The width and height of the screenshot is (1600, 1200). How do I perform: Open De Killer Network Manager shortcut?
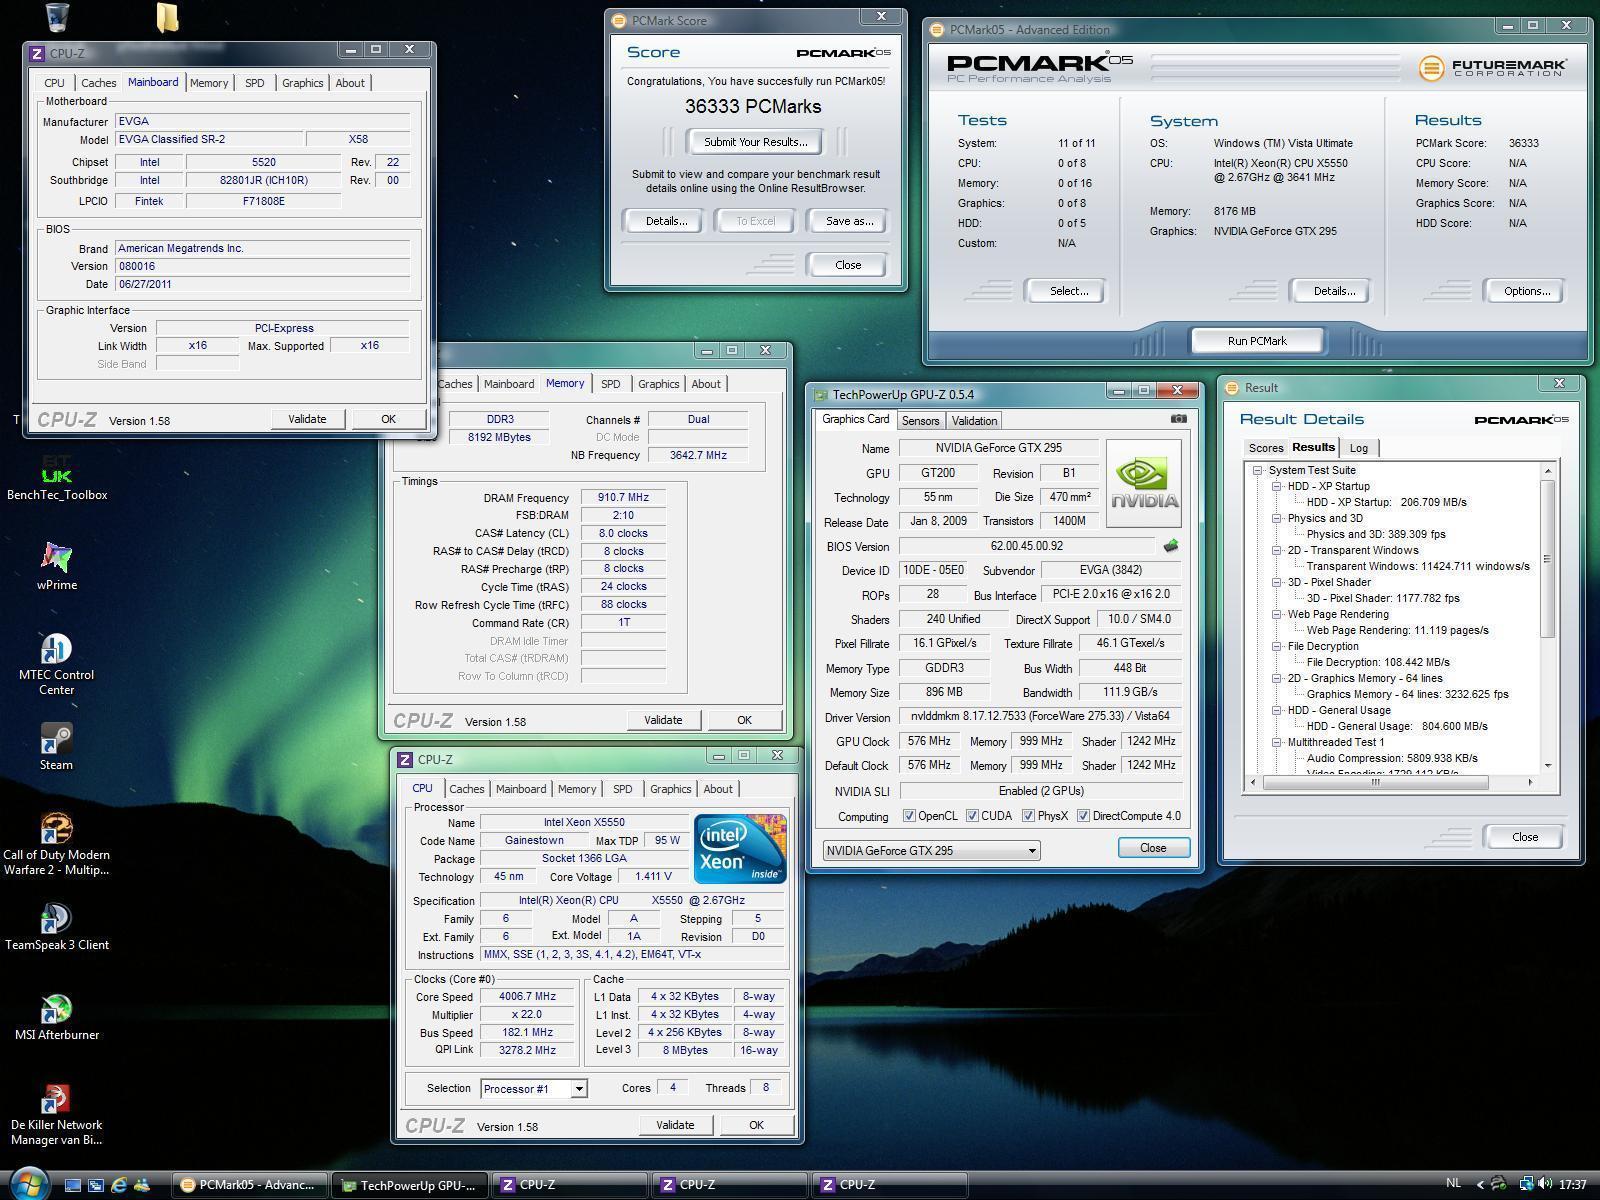(x=57, y=1115)
